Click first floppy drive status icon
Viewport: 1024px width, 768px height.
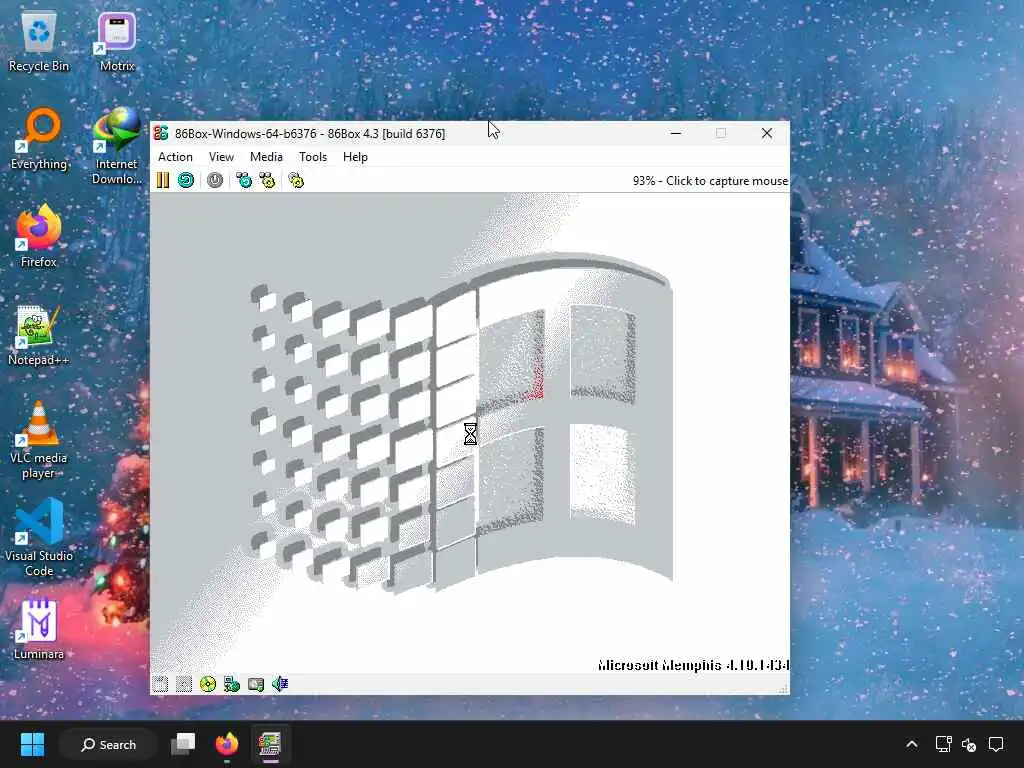[x=160, y=684]
